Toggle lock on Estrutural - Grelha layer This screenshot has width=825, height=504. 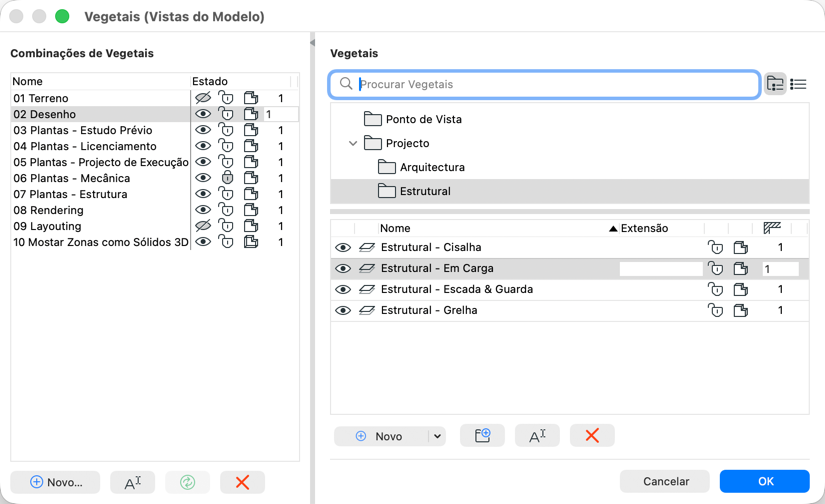(716, 310)
